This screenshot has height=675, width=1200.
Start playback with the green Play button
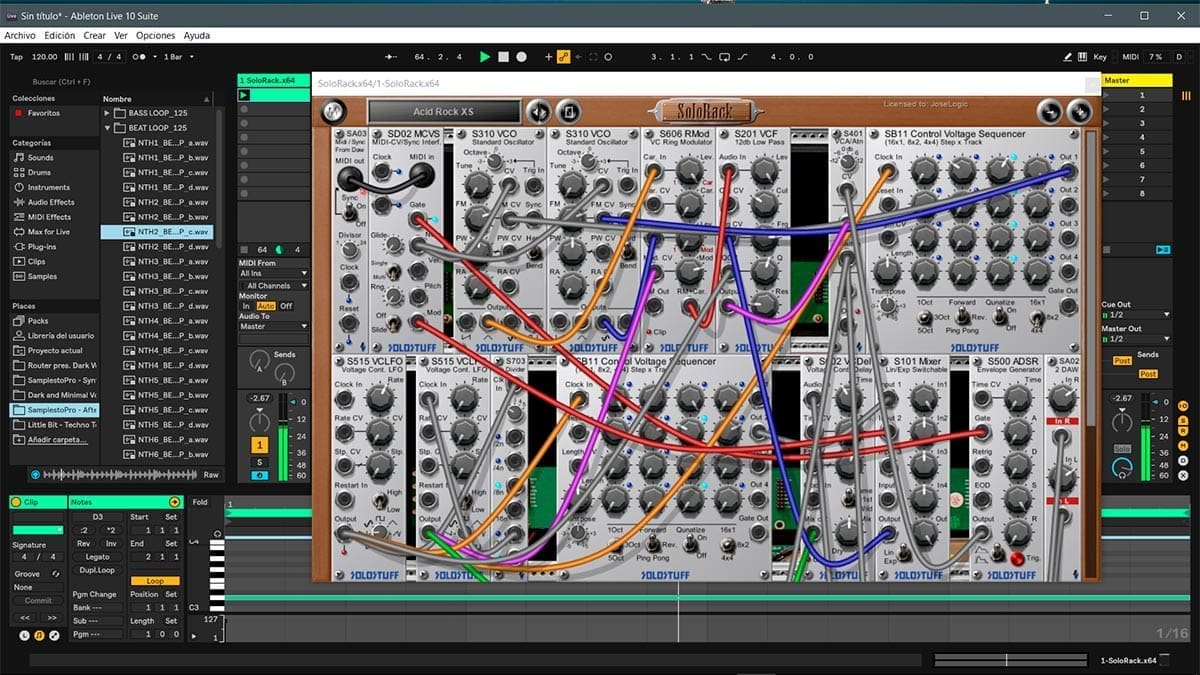(485, 57)
